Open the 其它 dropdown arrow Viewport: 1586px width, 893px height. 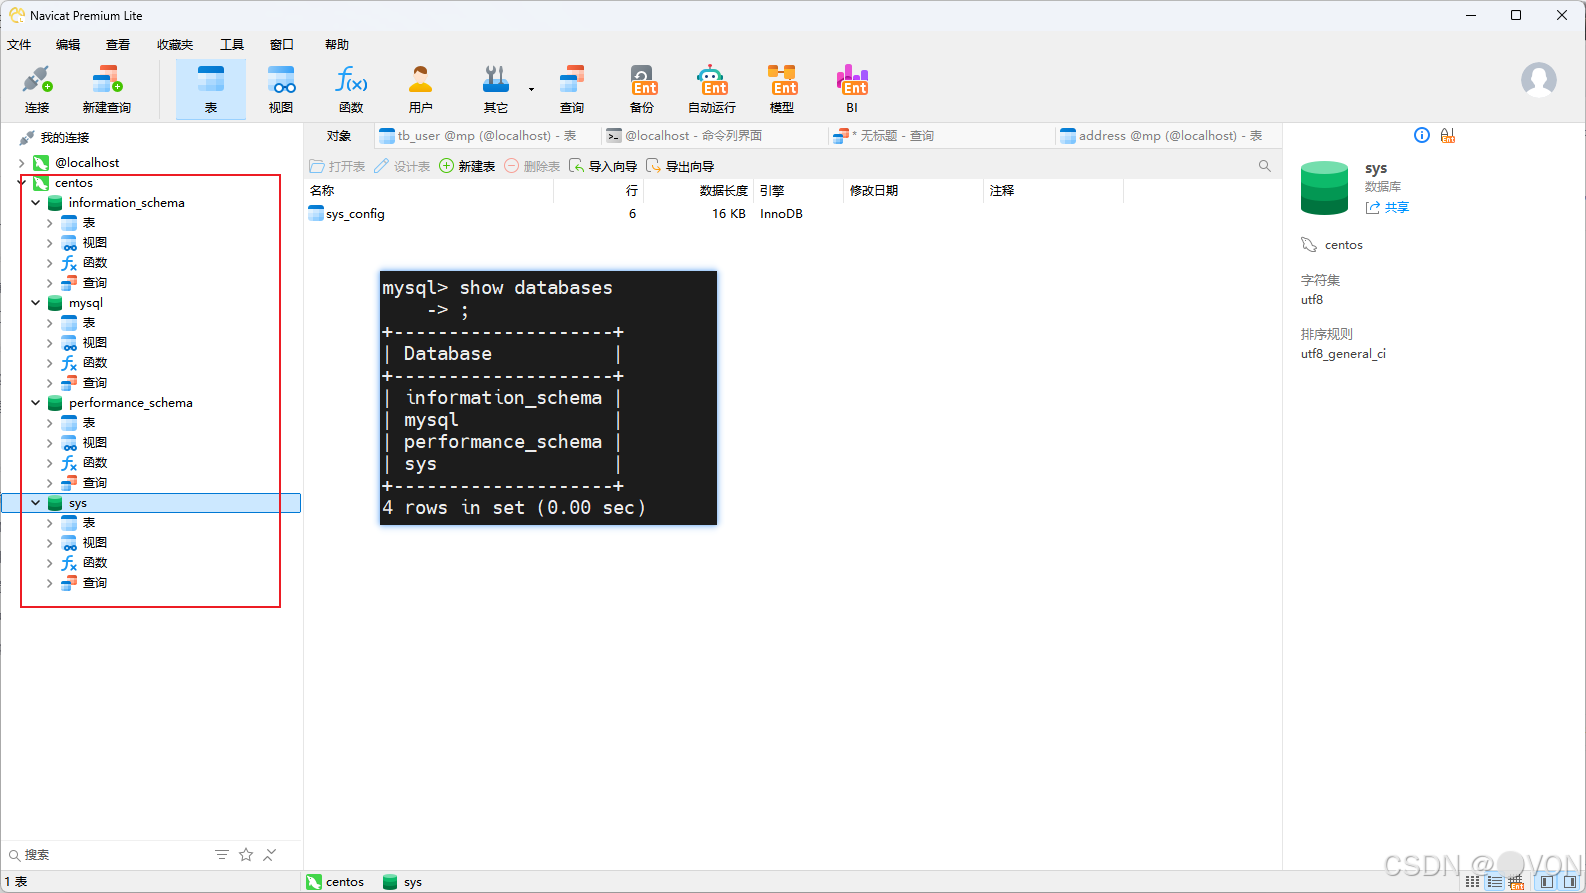coord(531,90)
